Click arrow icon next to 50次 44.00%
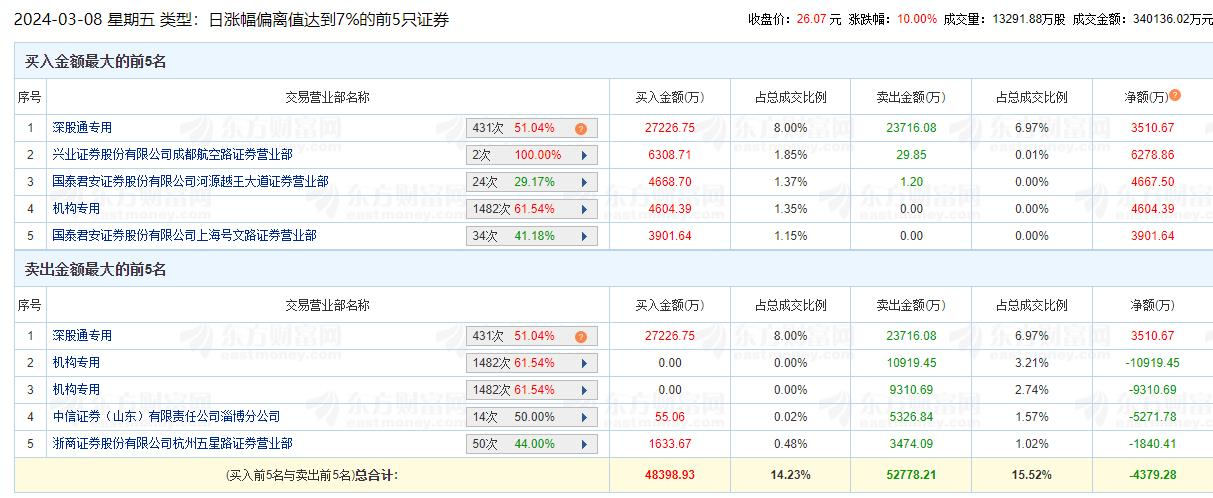The height and width of the screenshot is (498, 1213). coord(582,444)
